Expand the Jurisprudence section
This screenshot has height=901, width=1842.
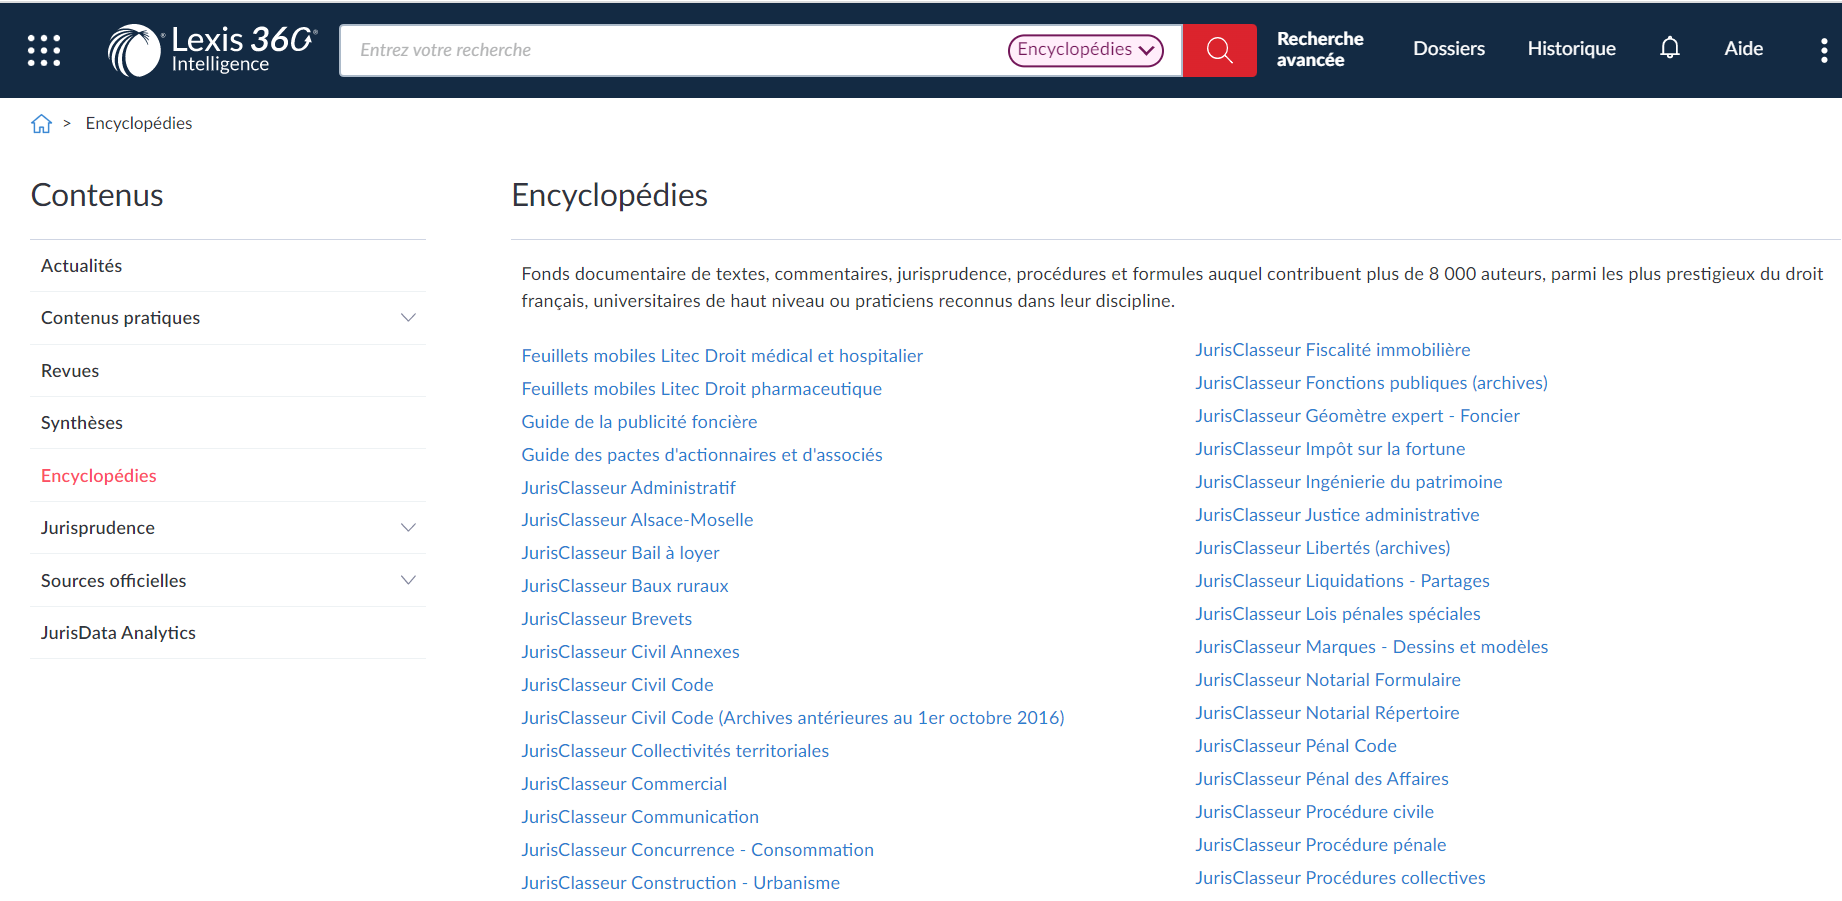[408, 527]
